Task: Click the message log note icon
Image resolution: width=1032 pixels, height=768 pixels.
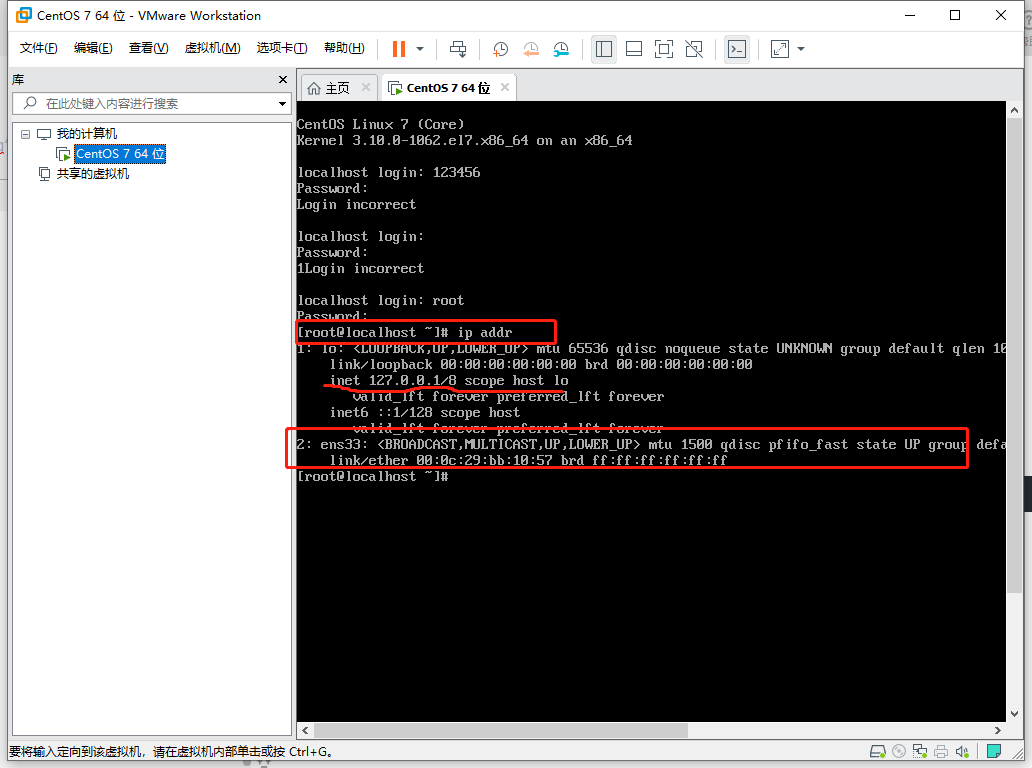Action: pyautogui.click(x=994, y=752)
